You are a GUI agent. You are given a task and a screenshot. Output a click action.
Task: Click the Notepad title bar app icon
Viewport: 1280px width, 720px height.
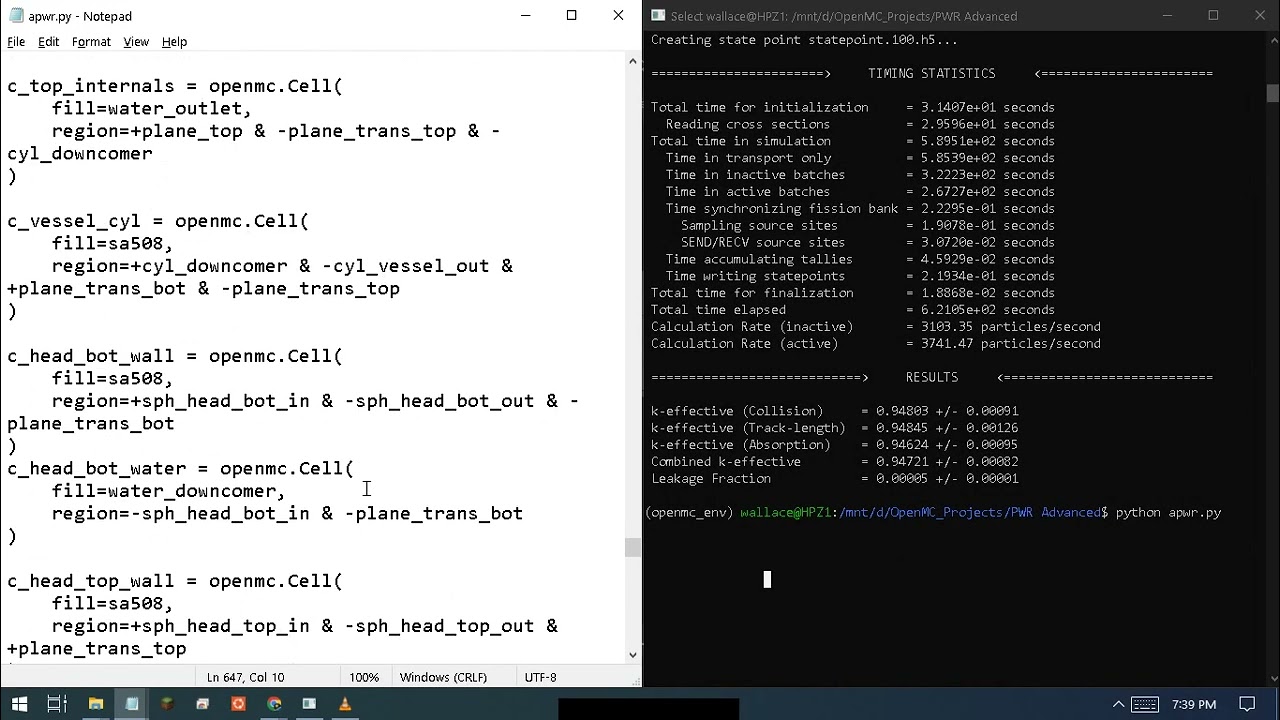(14, 16)
